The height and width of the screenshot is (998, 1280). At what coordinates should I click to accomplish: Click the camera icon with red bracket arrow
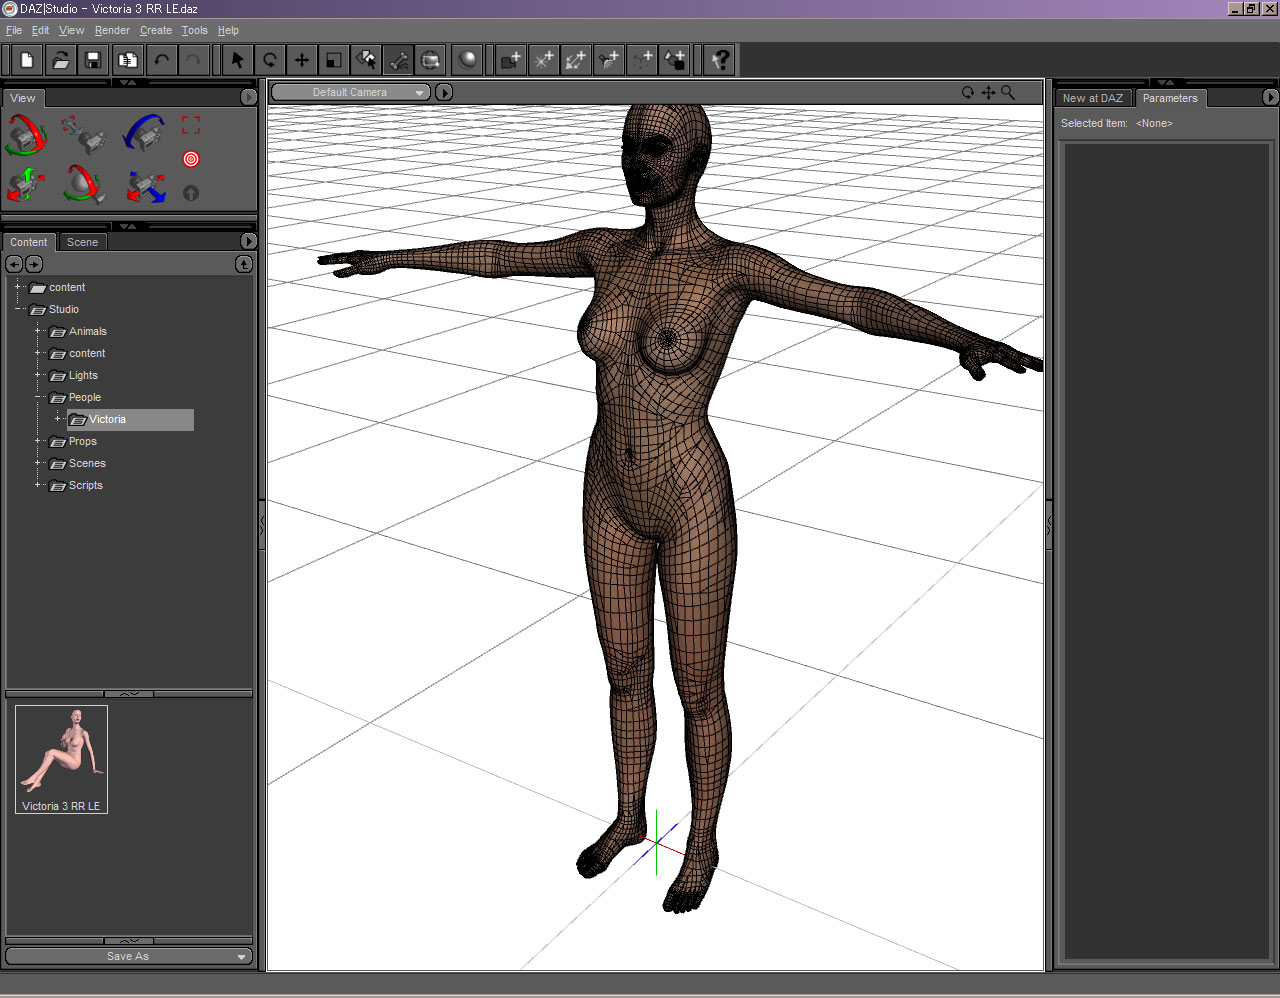click(85, 134)
